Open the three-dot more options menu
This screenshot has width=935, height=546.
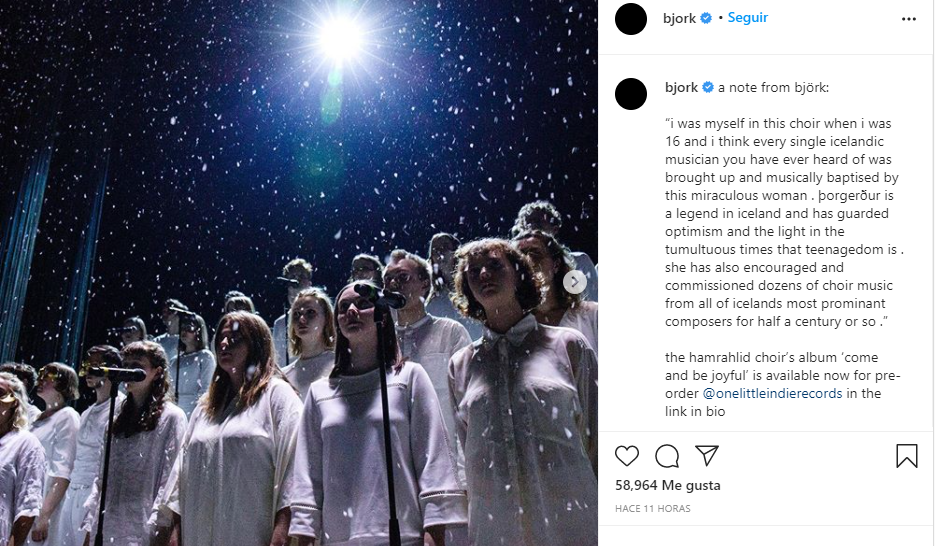[x=908, y=19]
